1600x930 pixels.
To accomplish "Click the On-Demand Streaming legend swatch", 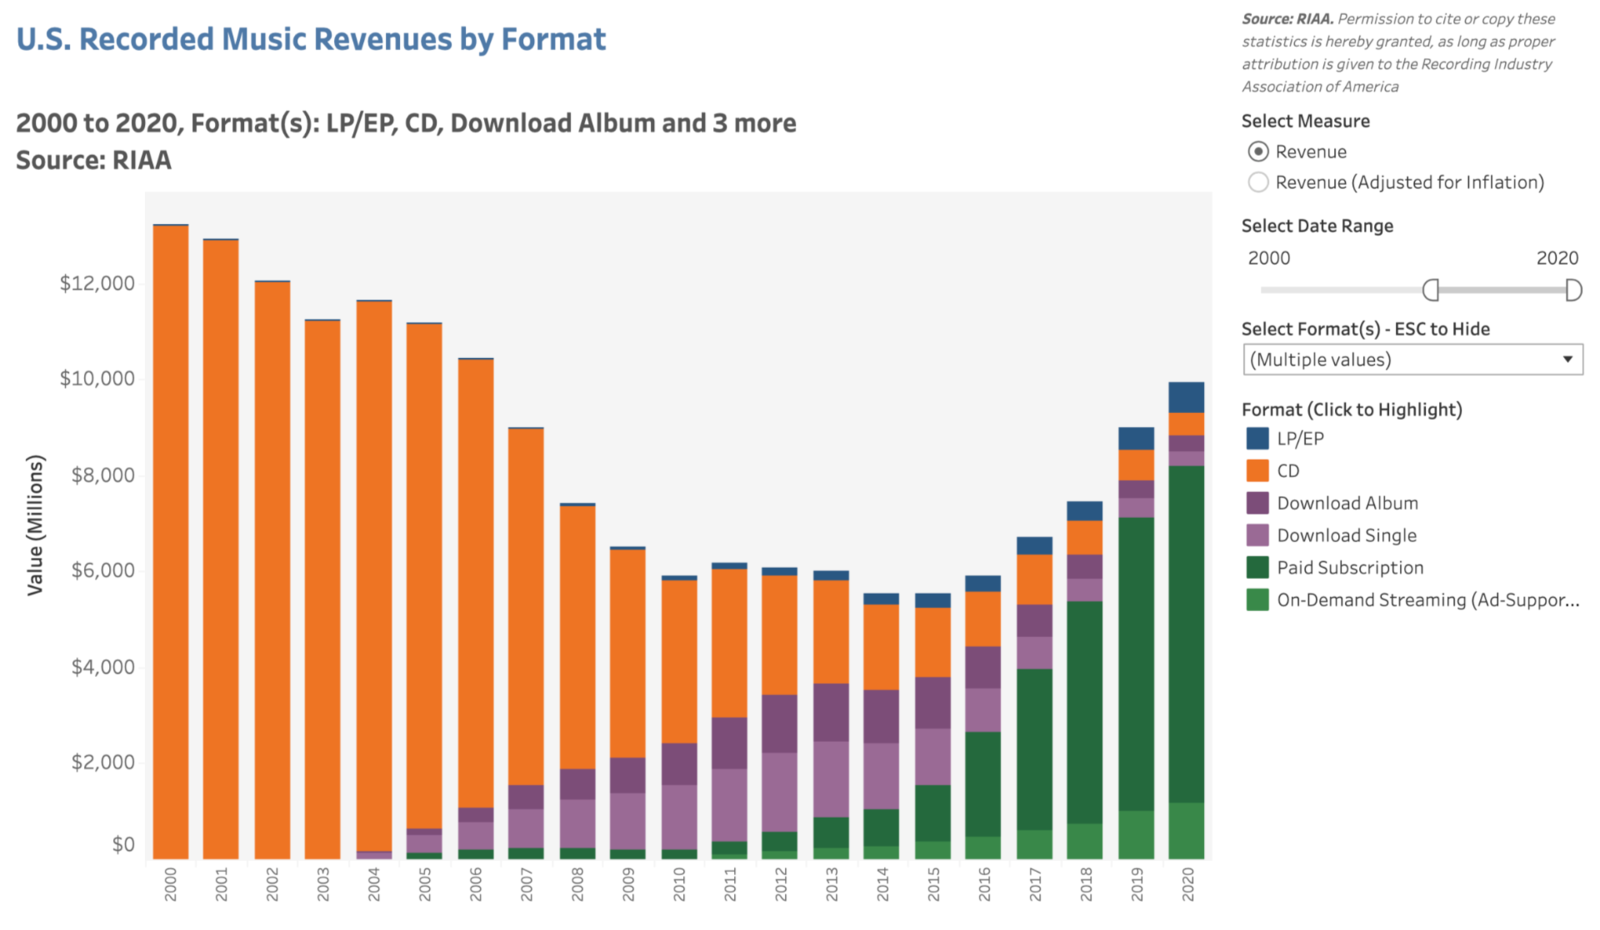I will (1257, 600).
